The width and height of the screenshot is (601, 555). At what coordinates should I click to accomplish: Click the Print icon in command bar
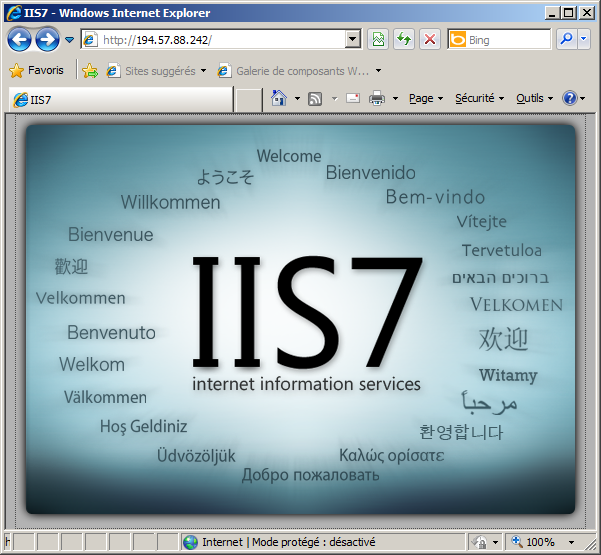click(377, 98)
